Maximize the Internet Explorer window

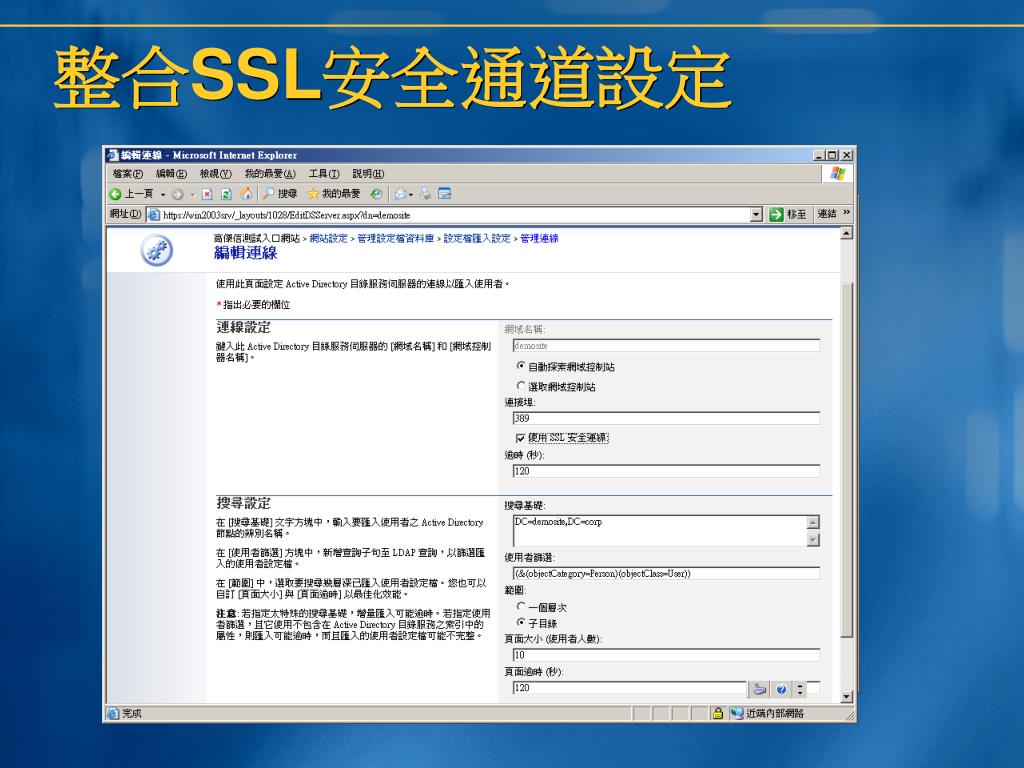point(831,155)
